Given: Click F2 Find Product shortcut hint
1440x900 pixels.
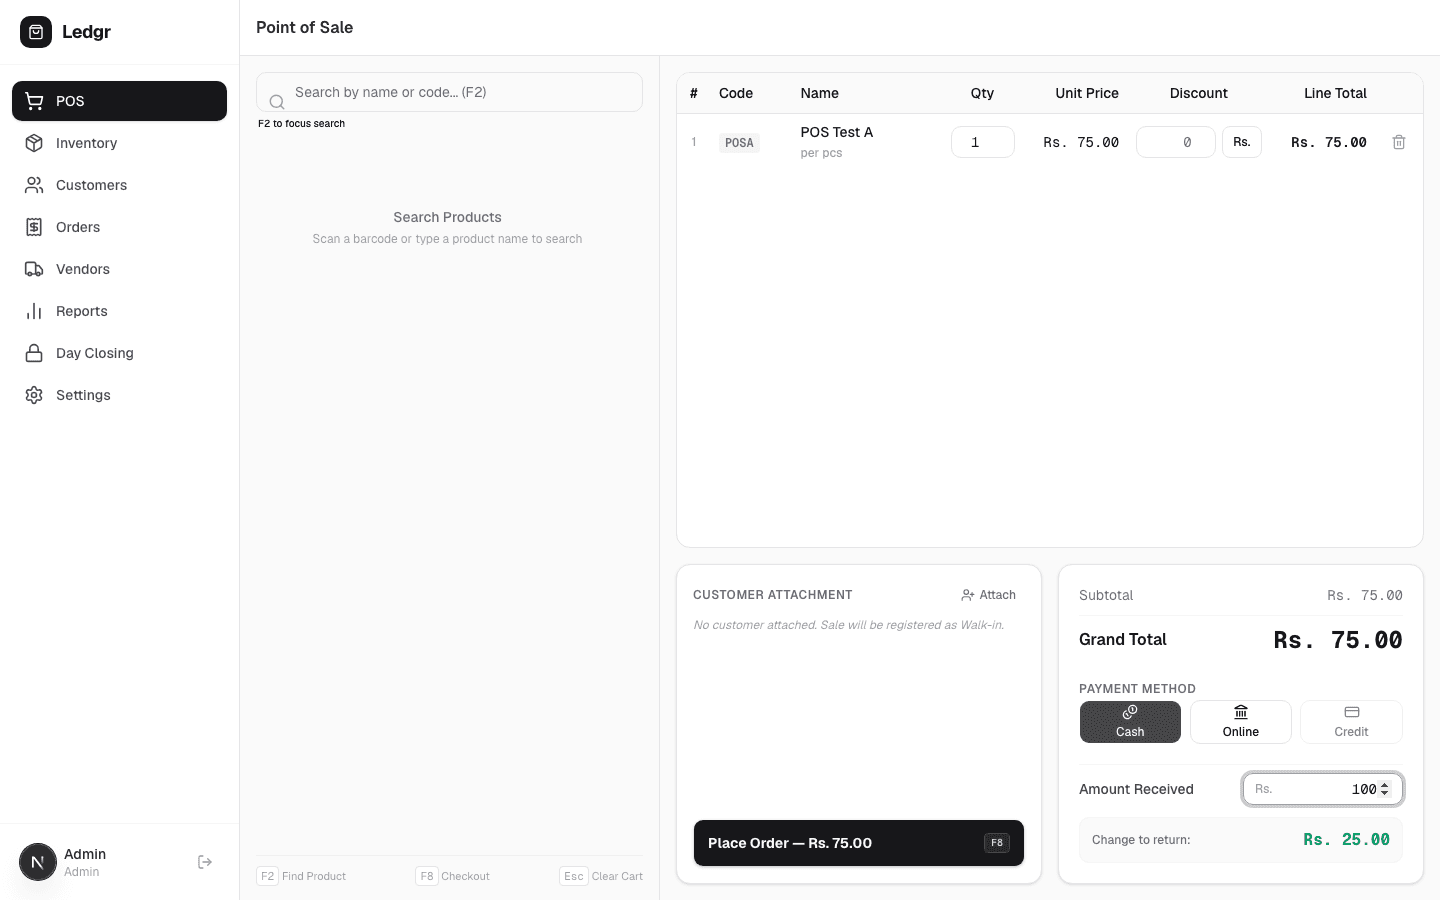Looking at the screenshot, I should 301,876.
